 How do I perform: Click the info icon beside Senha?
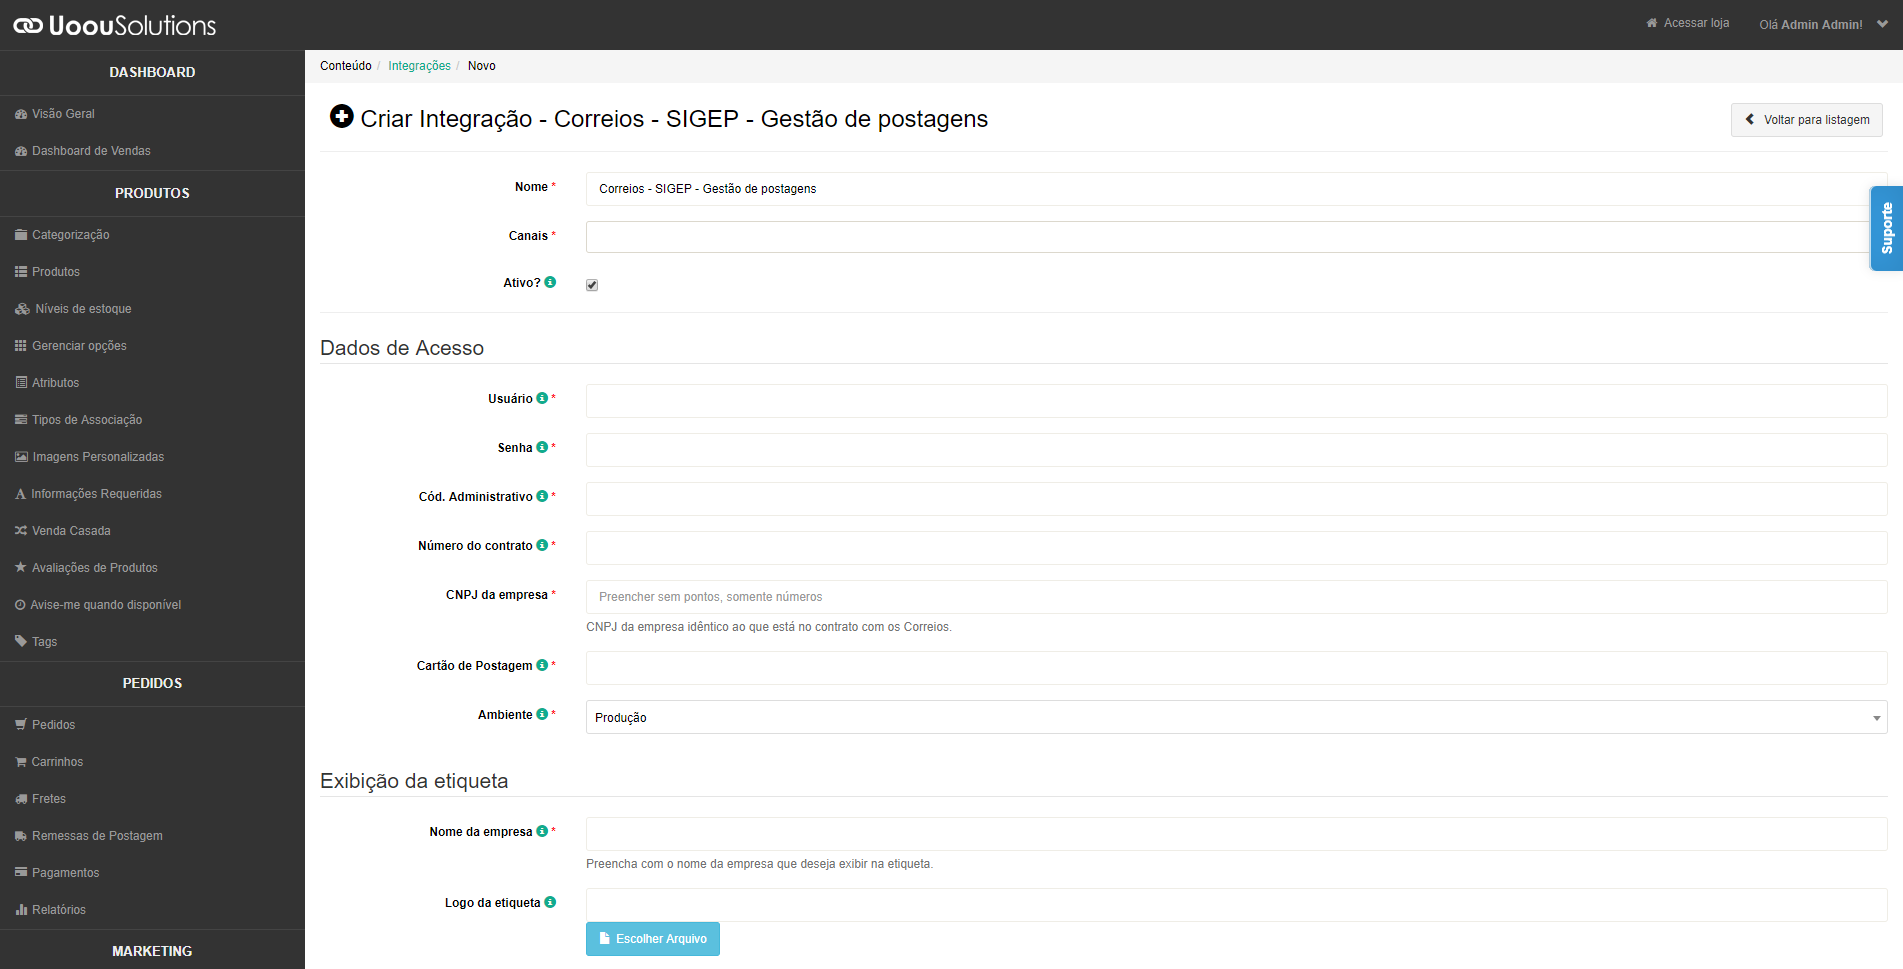[x=542, y=447]
